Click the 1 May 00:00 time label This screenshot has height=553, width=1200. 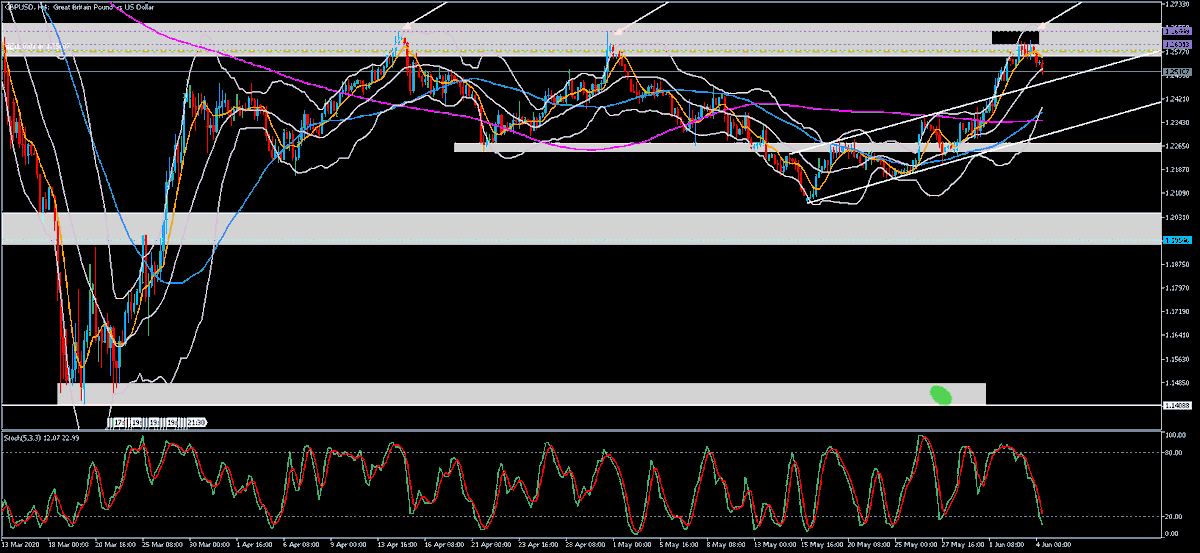632,545
